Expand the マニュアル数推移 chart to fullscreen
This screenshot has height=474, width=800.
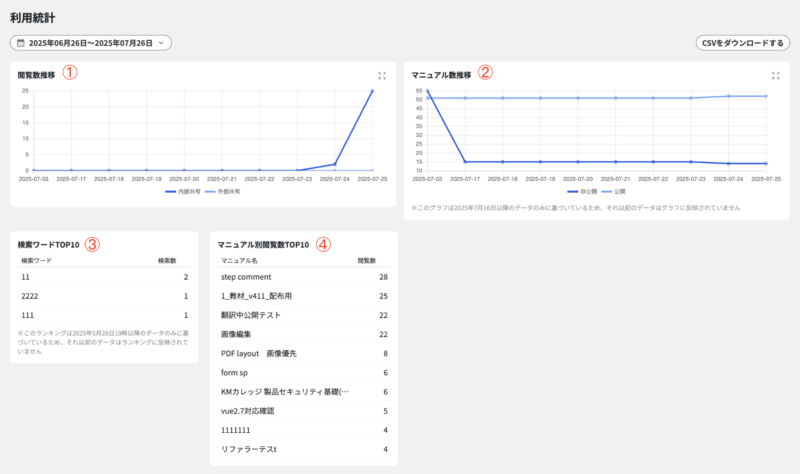(776, 75)
